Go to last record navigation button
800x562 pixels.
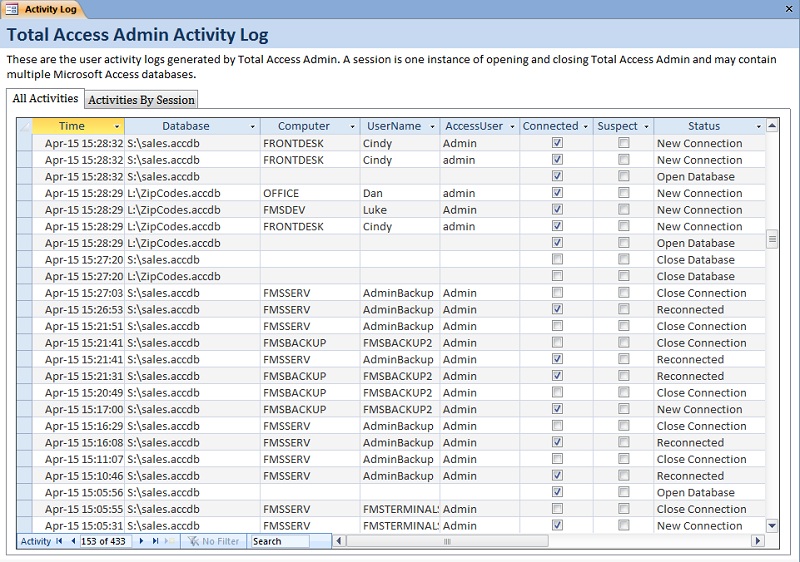point(156,541)
